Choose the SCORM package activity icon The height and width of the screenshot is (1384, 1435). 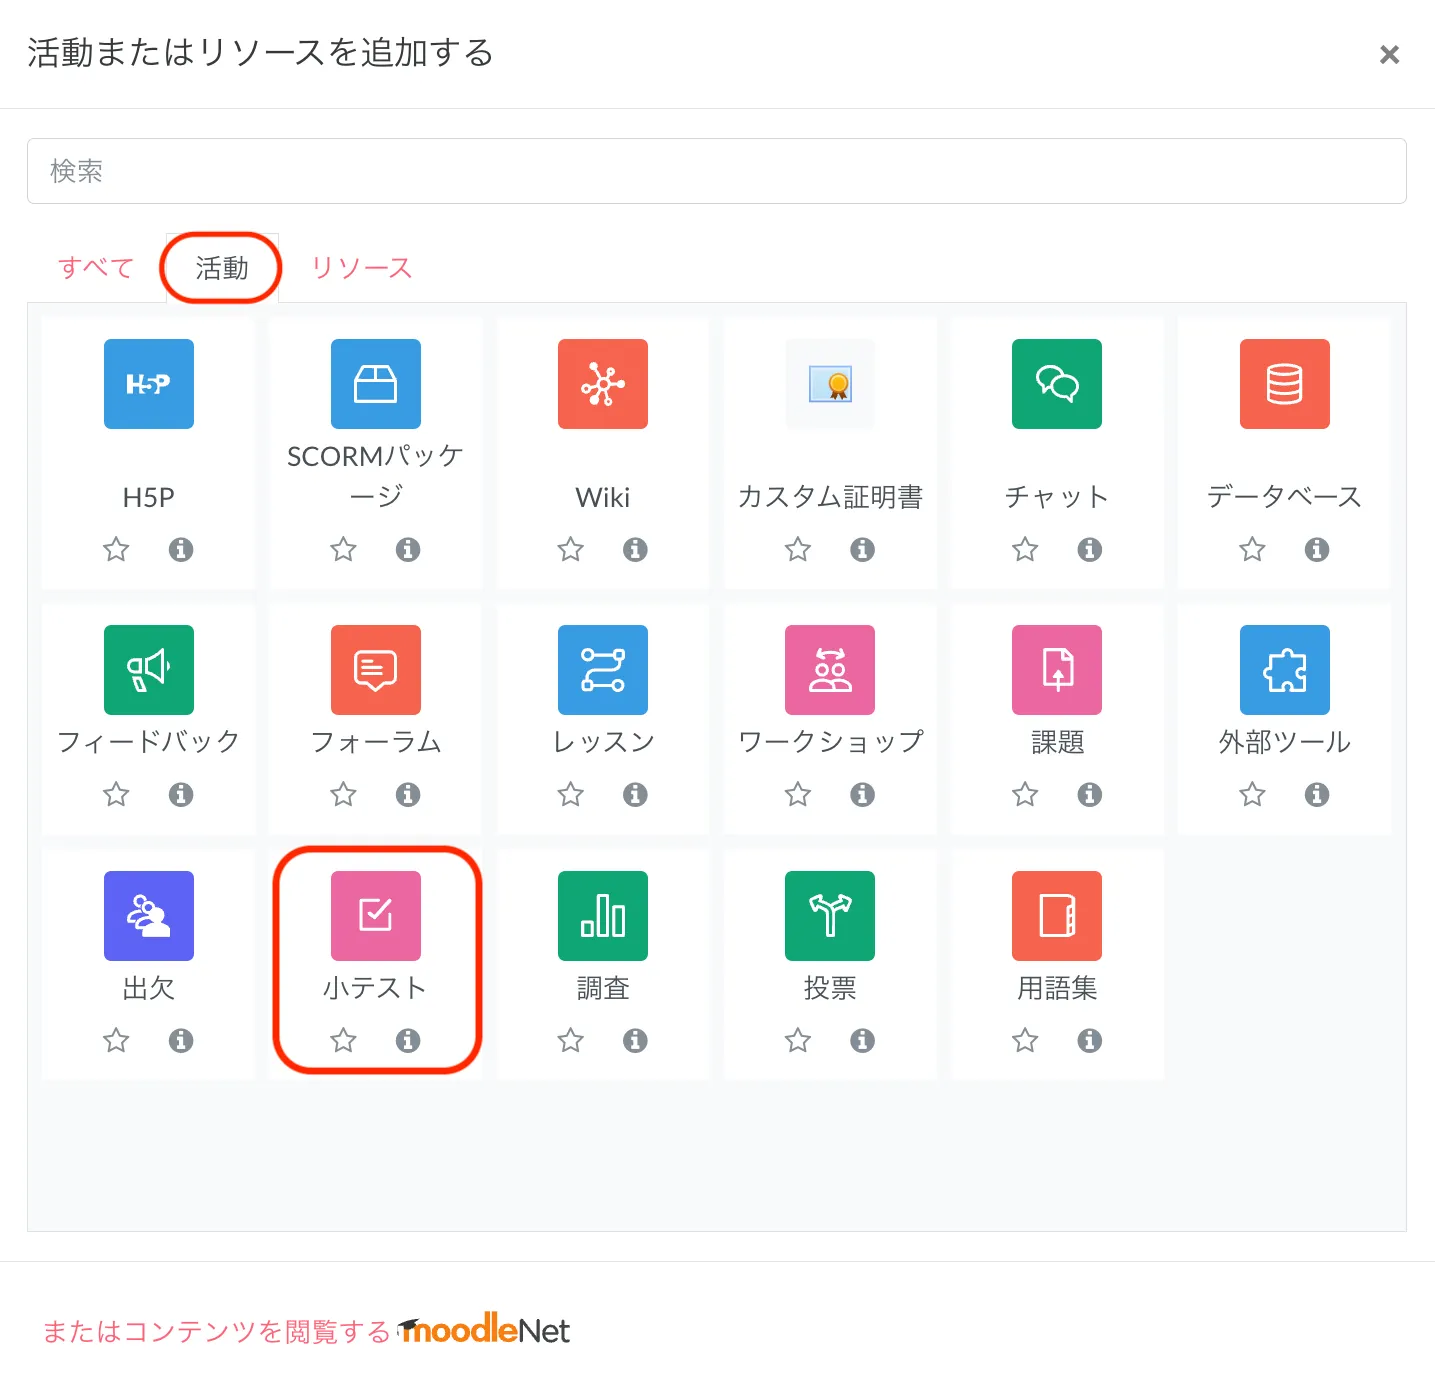coord(375,384)
